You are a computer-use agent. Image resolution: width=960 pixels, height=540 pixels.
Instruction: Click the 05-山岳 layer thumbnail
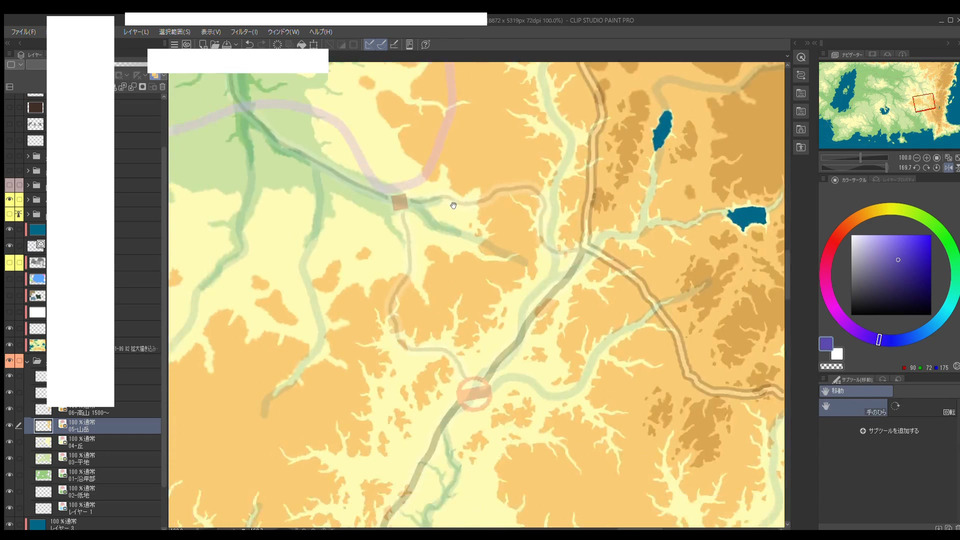click(43, 426)
